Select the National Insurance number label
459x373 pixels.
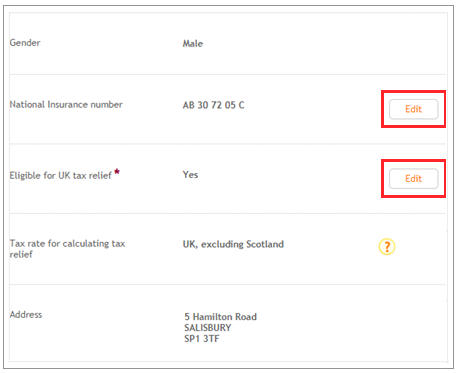tap(66, 104)
